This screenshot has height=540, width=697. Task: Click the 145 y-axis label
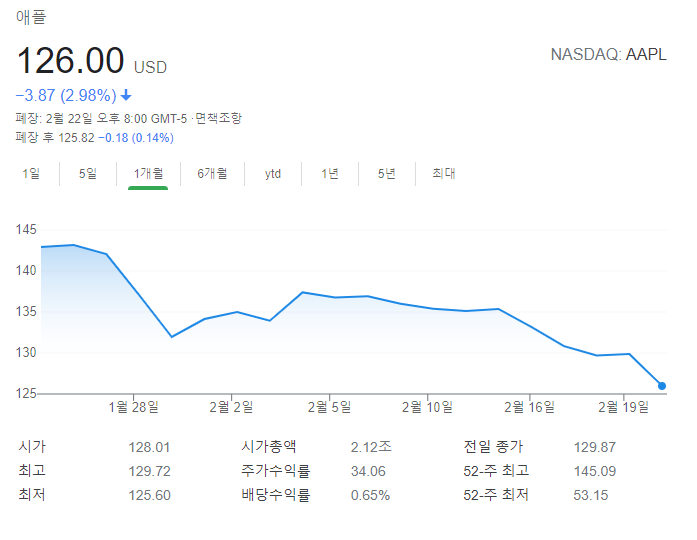(26, 229)
